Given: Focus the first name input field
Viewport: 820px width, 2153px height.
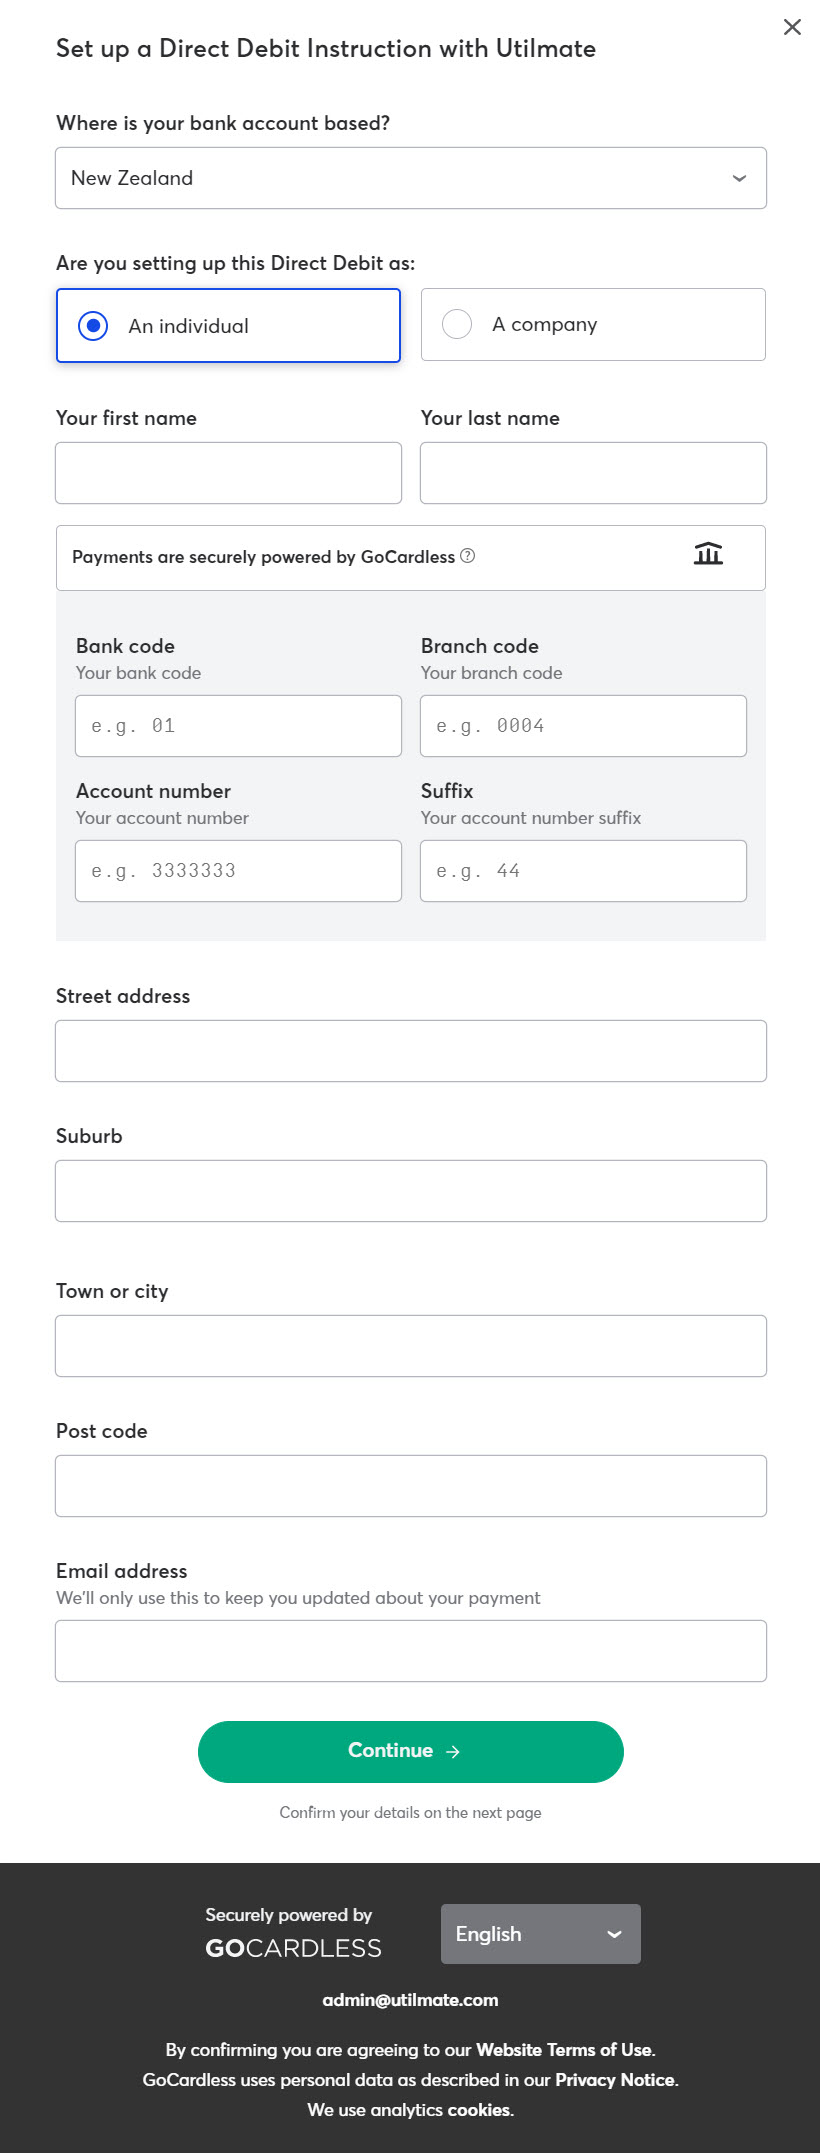Looking at the screenshot, I should coord(229,473).
